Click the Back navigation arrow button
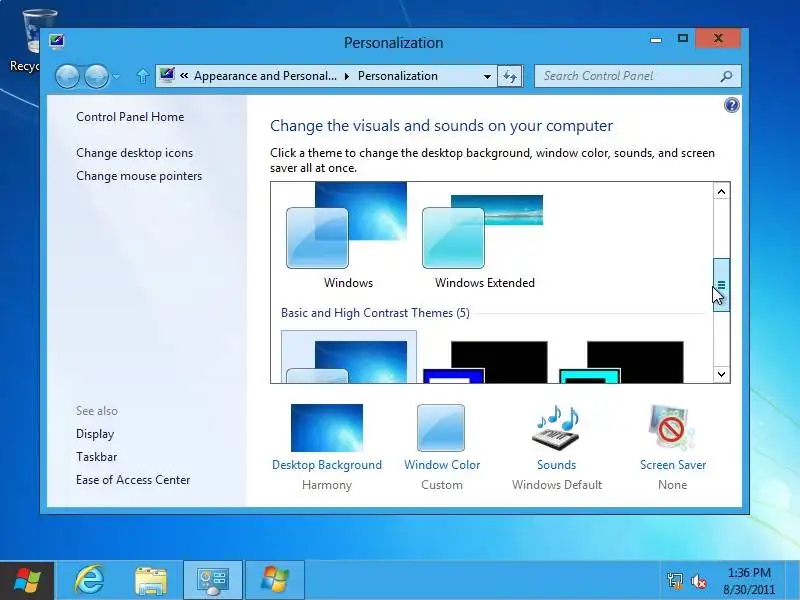This screenshot has width=800, height=600. (x=67, y=77)
